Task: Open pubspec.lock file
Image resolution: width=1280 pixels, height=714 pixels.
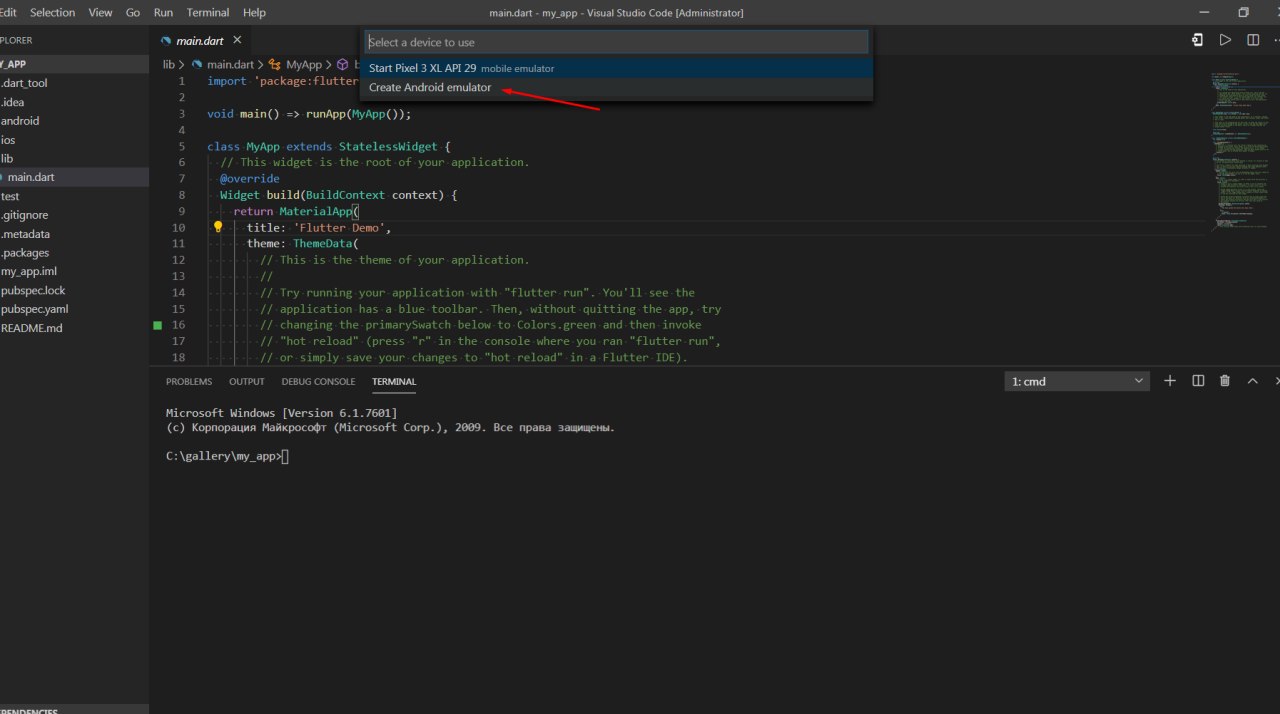Action: [x=74, y=290]
